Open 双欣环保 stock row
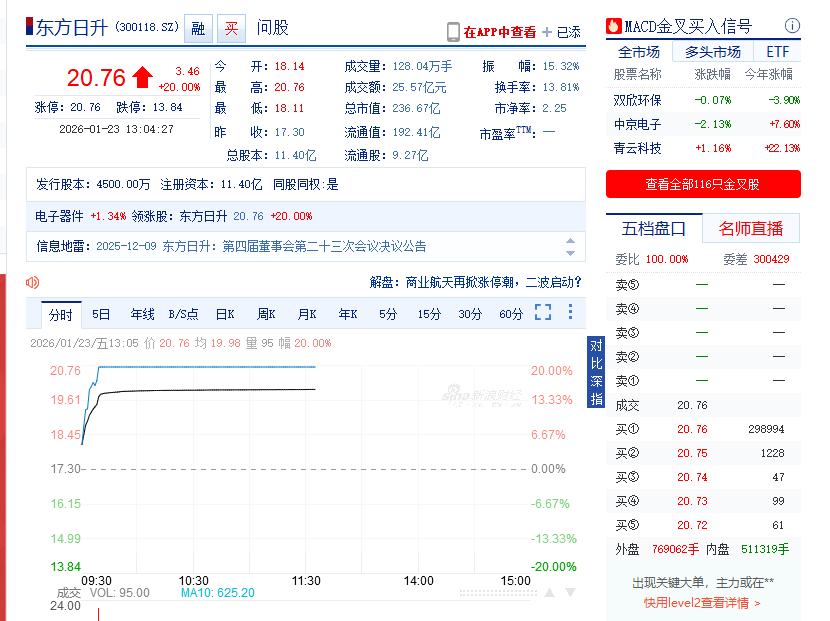 tap(703, 100)
